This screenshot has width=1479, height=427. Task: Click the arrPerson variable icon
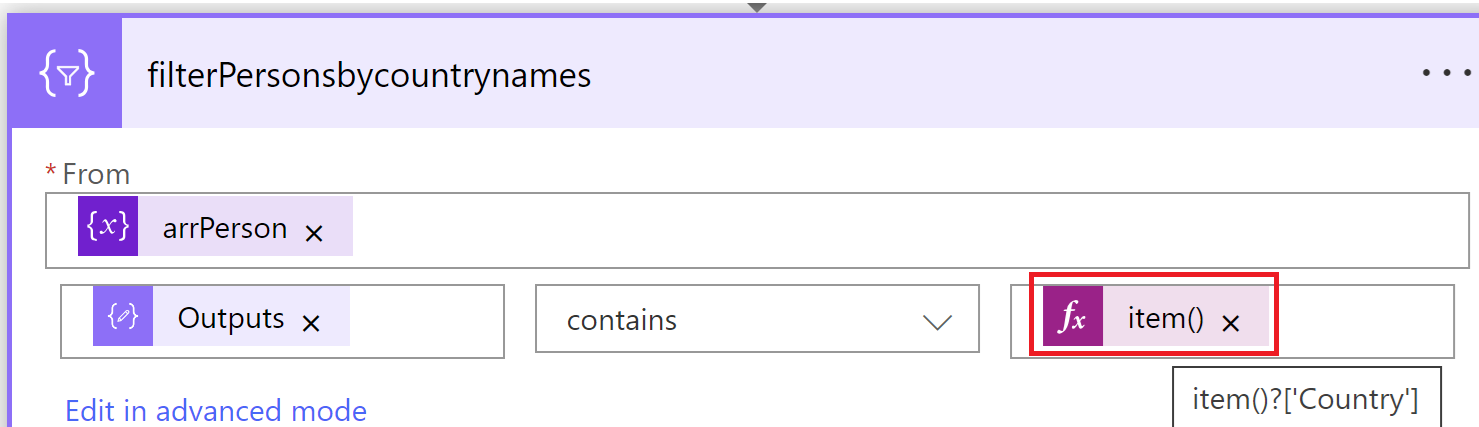pyautogui.click(x=108, y=227)
